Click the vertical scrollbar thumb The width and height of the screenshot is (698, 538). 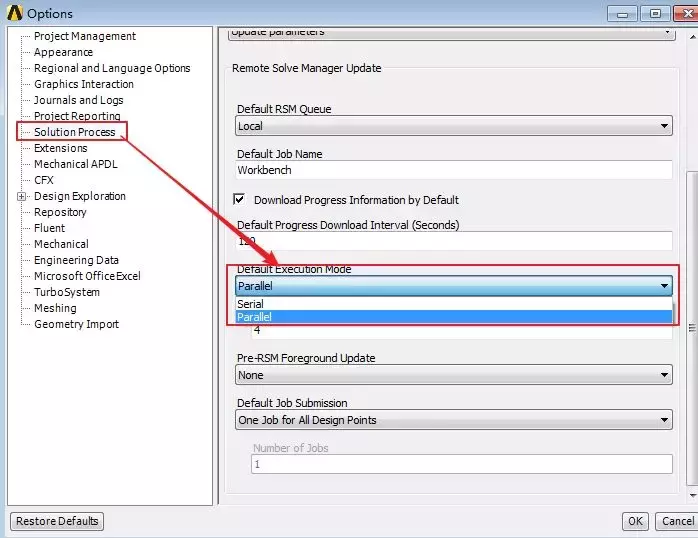(692, 328)
